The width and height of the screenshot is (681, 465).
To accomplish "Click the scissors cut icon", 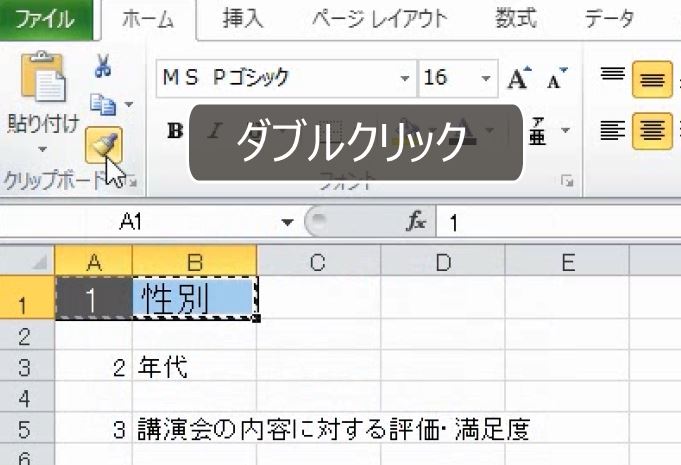I will (103, 66).
